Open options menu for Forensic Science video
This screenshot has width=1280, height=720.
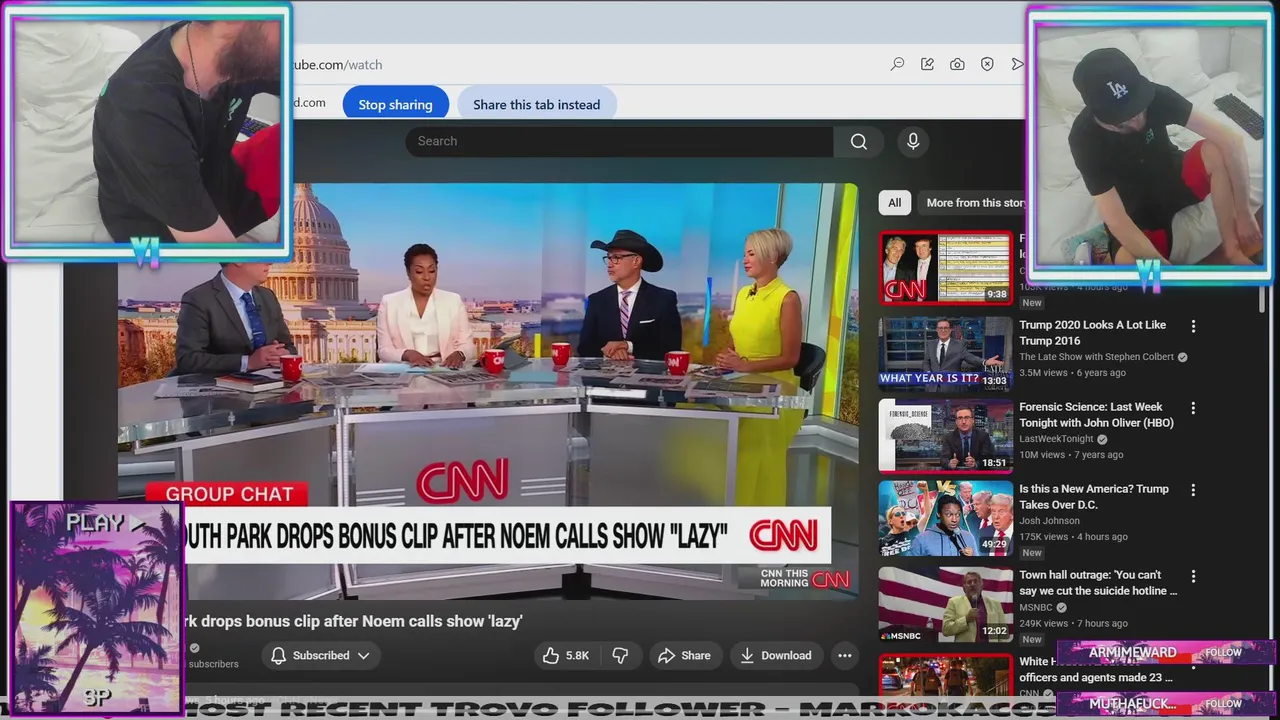coord(1193,408)
